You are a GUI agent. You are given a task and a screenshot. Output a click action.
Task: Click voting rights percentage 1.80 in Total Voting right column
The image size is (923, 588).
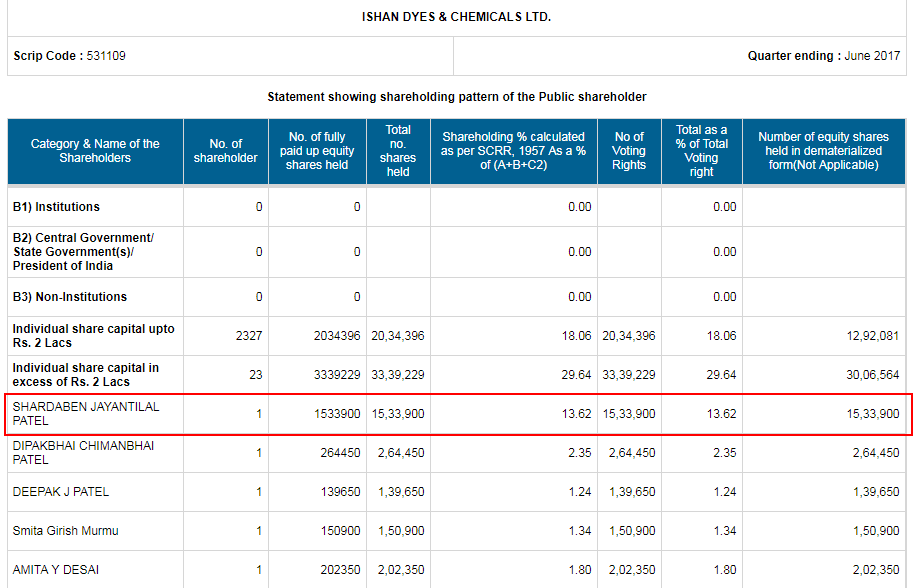point(725,570)
